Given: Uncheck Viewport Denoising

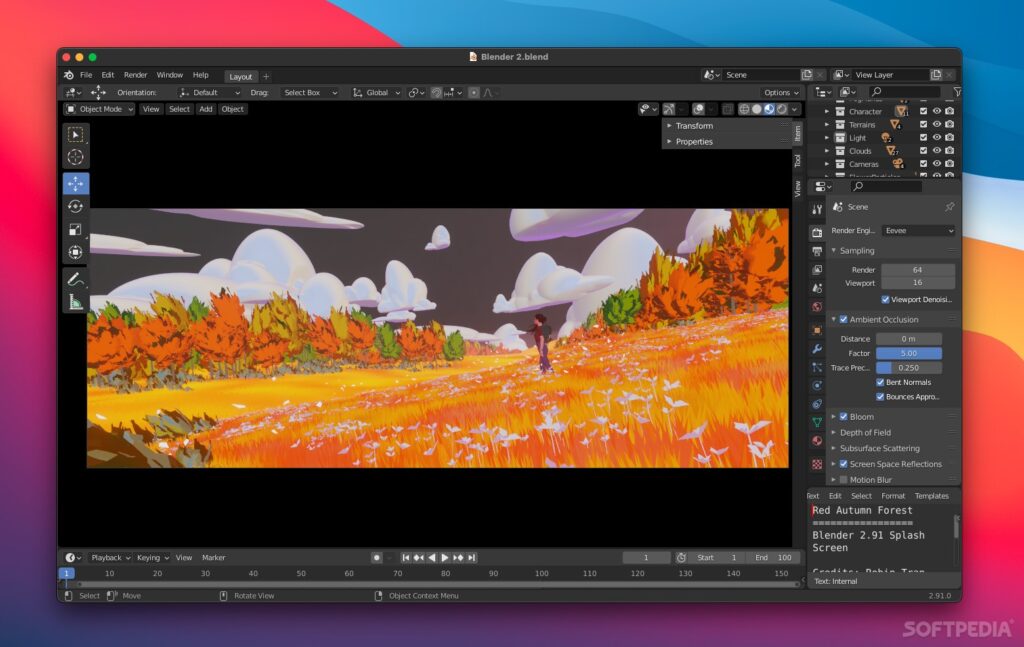Looking at the screenshot, I should click(x=886, y=300).
